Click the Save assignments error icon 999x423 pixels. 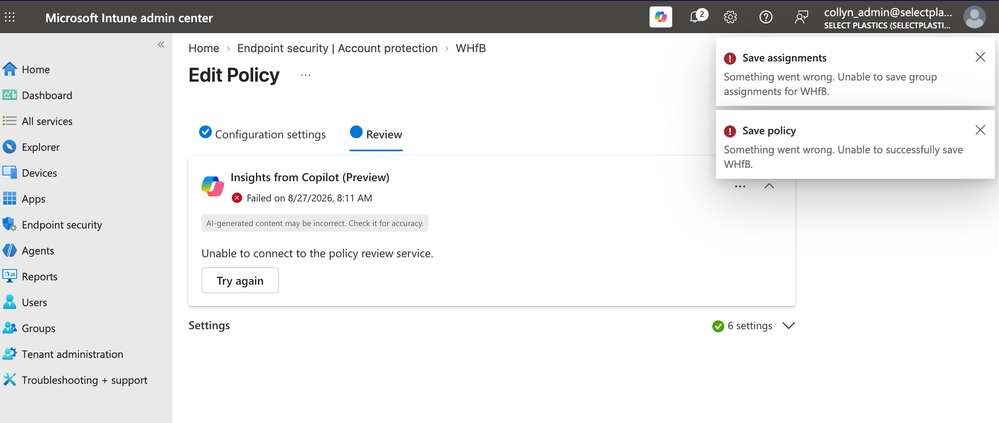730,58
